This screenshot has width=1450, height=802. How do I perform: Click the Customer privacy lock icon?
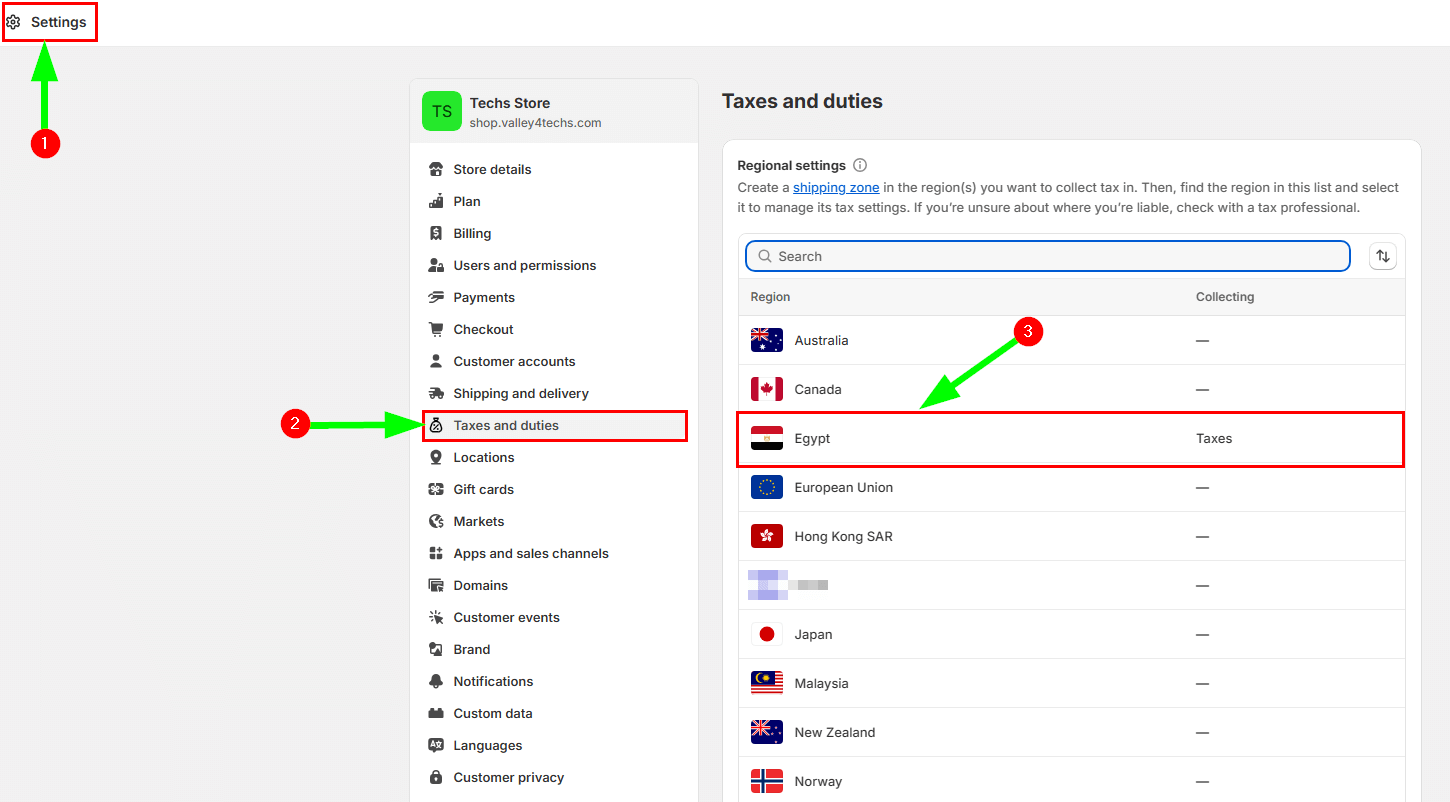(x=436, y=777)
